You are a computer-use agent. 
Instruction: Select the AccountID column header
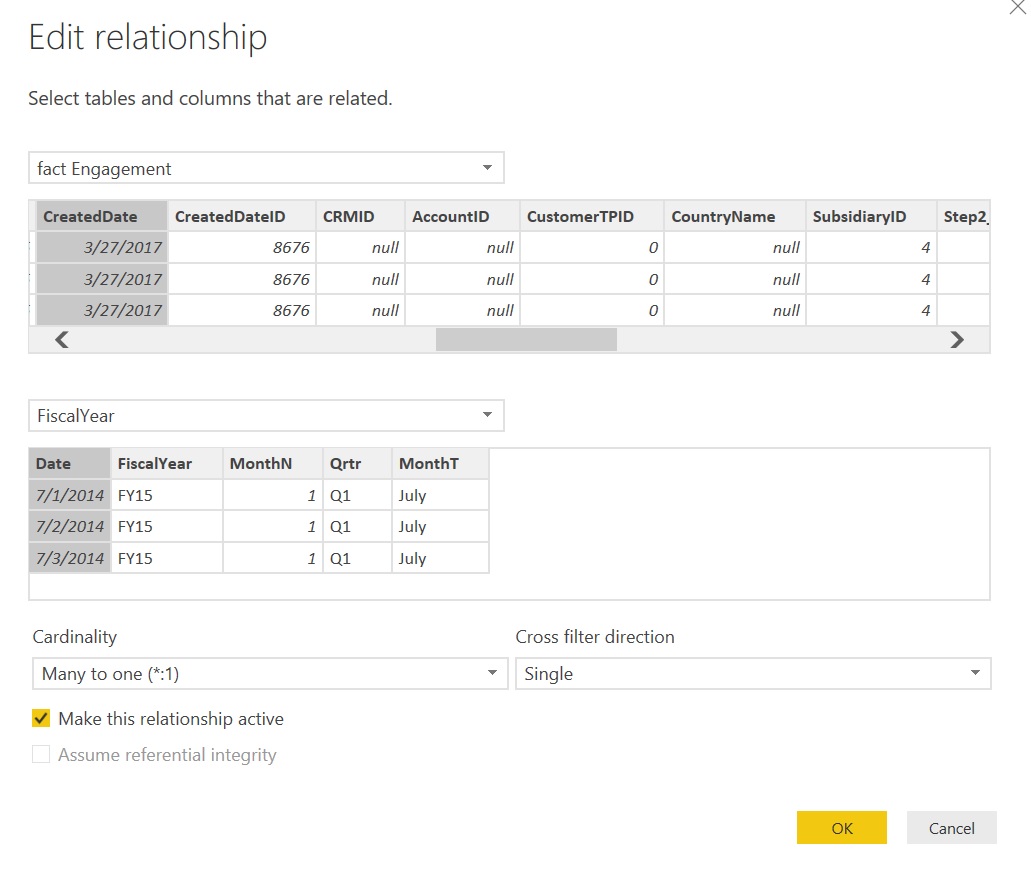pyautogui.click(x=462, y=216)
